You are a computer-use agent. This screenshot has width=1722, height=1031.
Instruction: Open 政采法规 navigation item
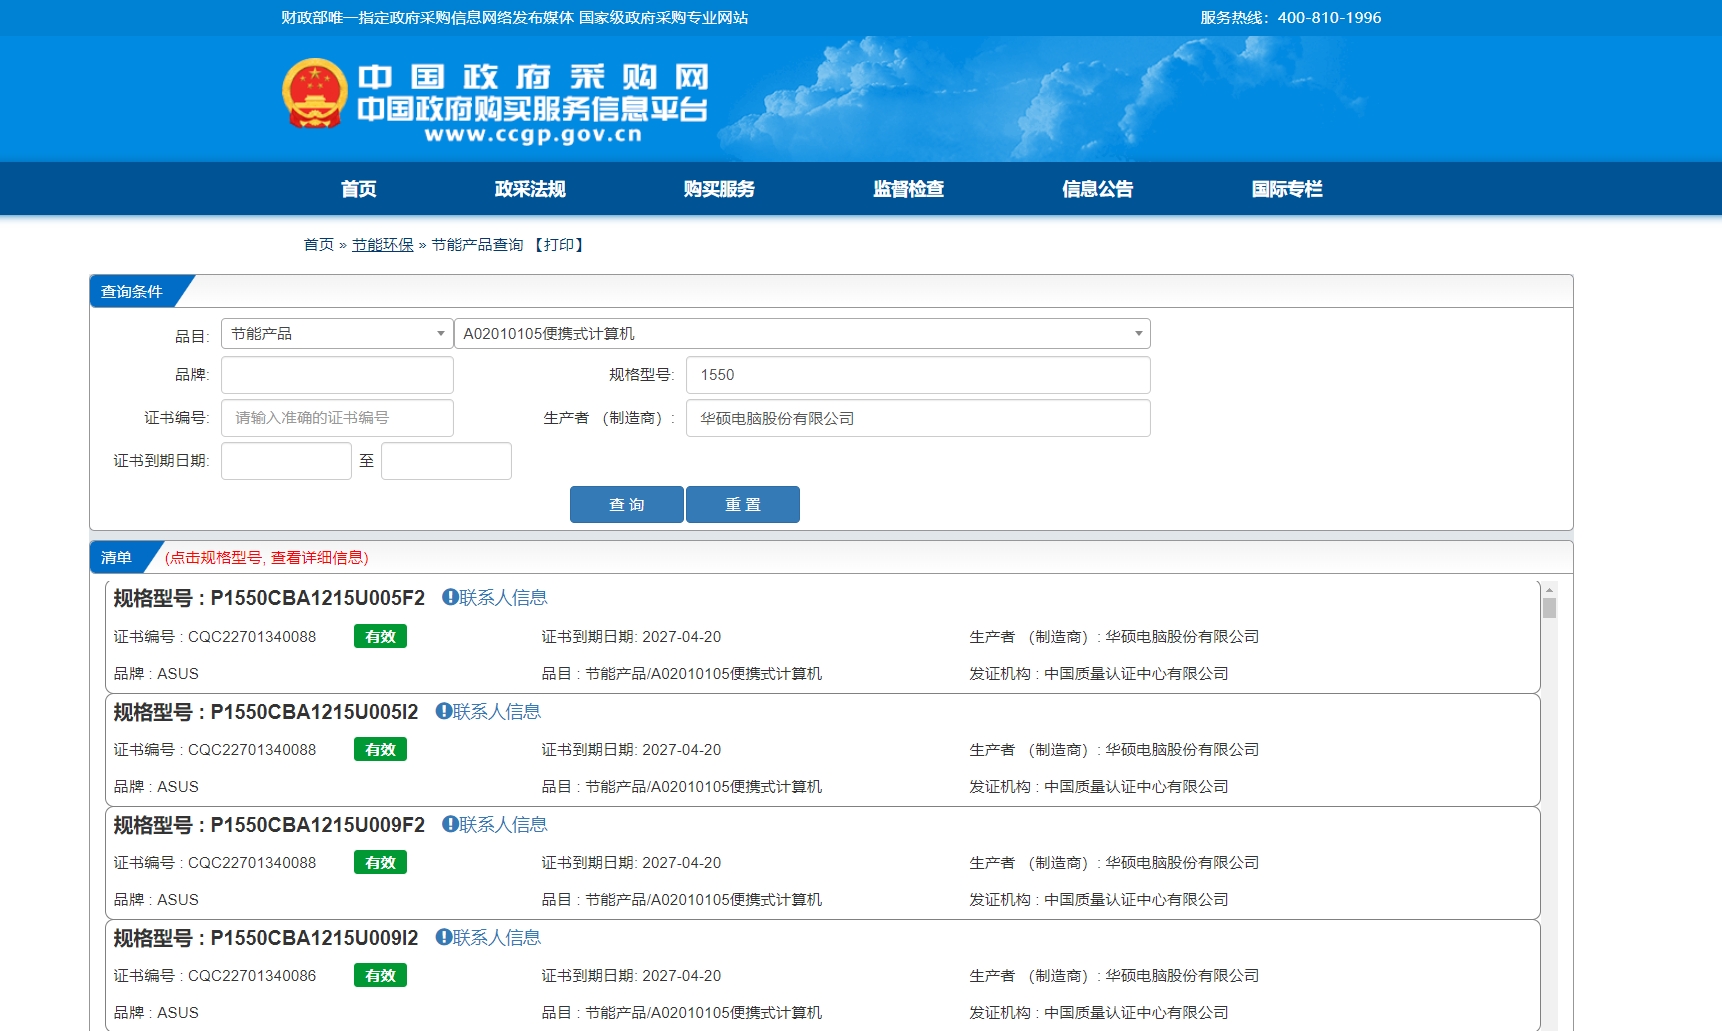coord(530,189)
